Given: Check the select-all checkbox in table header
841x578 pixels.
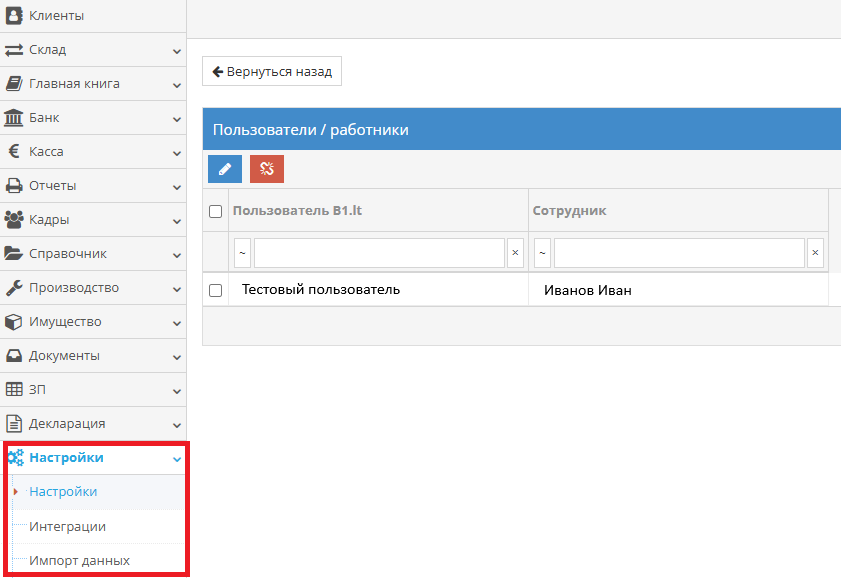Looking at the screenshot, I should click(215, 210).
